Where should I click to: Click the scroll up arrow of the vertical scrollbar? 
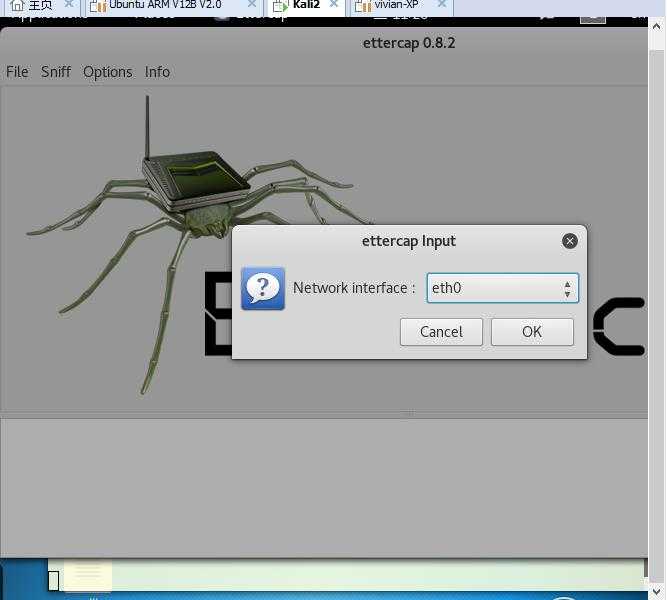coord(657,27)
